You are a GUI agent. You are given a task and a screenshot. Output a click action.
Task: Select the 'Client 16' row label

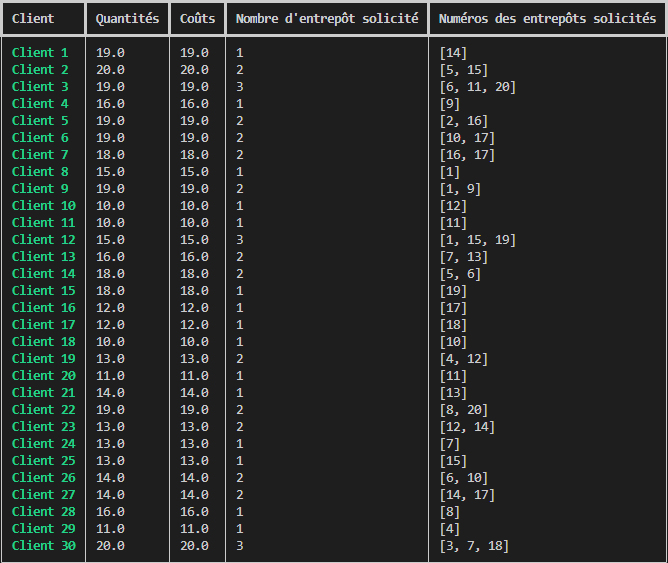pyautogui.click(x=43, y=307)
